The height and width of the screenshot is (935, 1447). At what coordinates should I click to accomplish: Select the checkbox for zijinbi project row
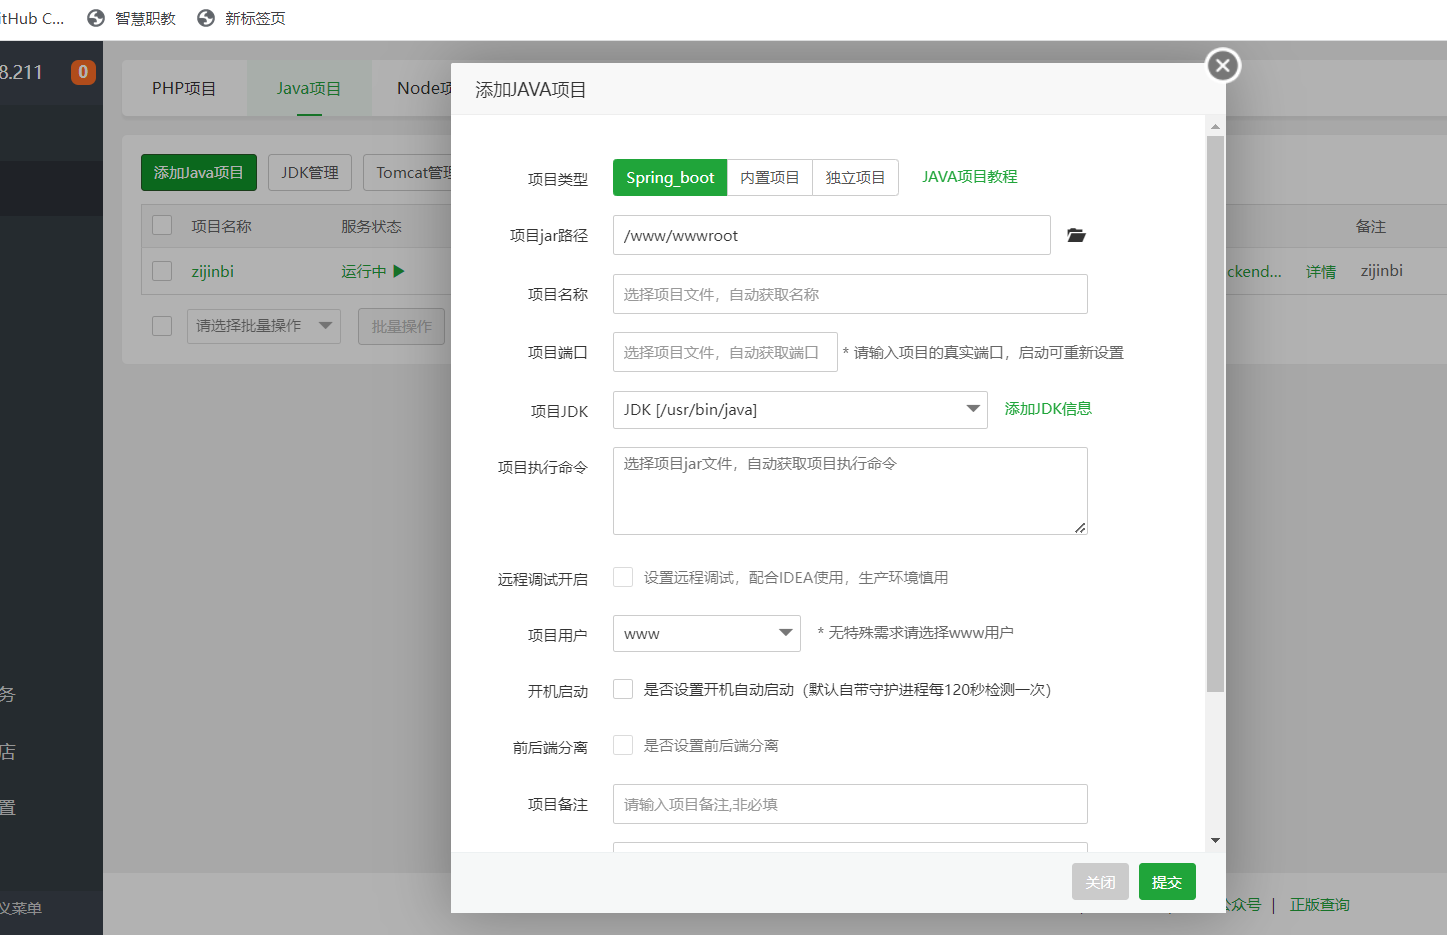pos(162,271)
